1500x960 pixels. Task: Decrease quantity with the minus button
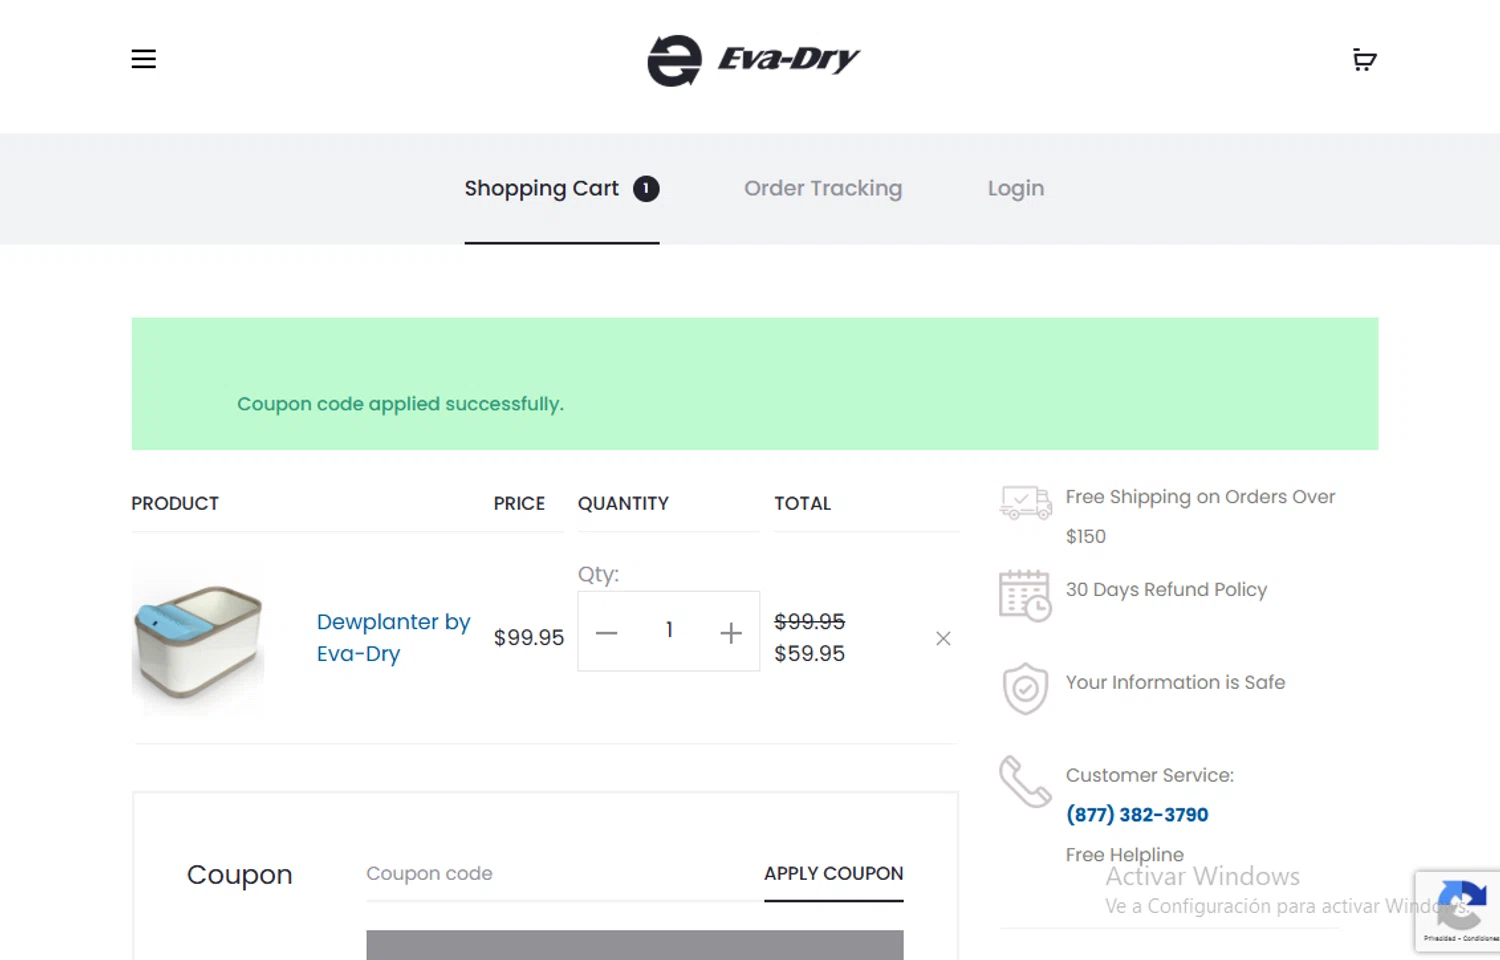tap(606, 632)
